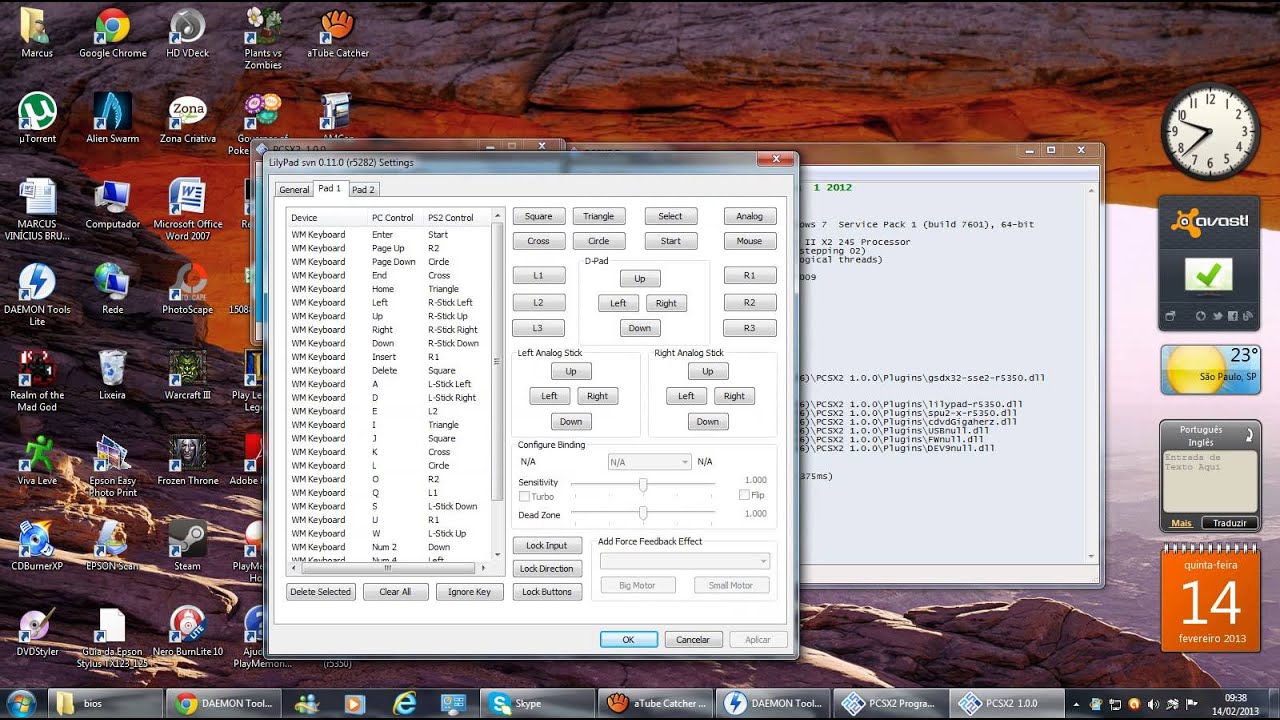The image size is (1280, 720).
Task: Select the Rede network desktop icon
Action: 113,289
